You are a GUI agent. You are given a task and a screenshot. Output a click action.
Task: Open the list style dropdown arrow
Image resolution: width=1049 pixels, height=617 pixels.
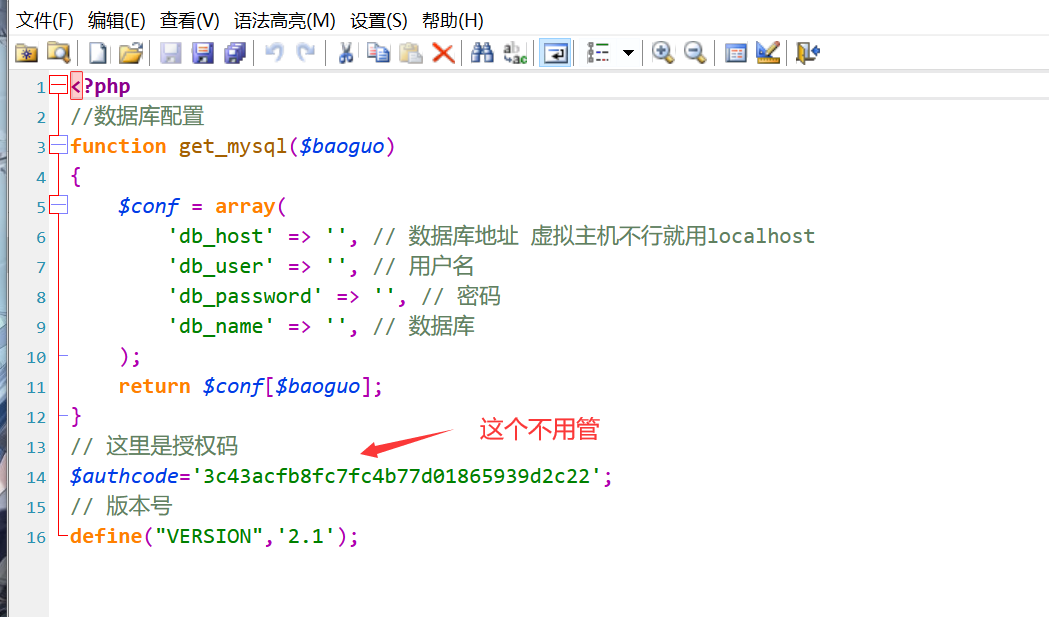tap(628, 53)
